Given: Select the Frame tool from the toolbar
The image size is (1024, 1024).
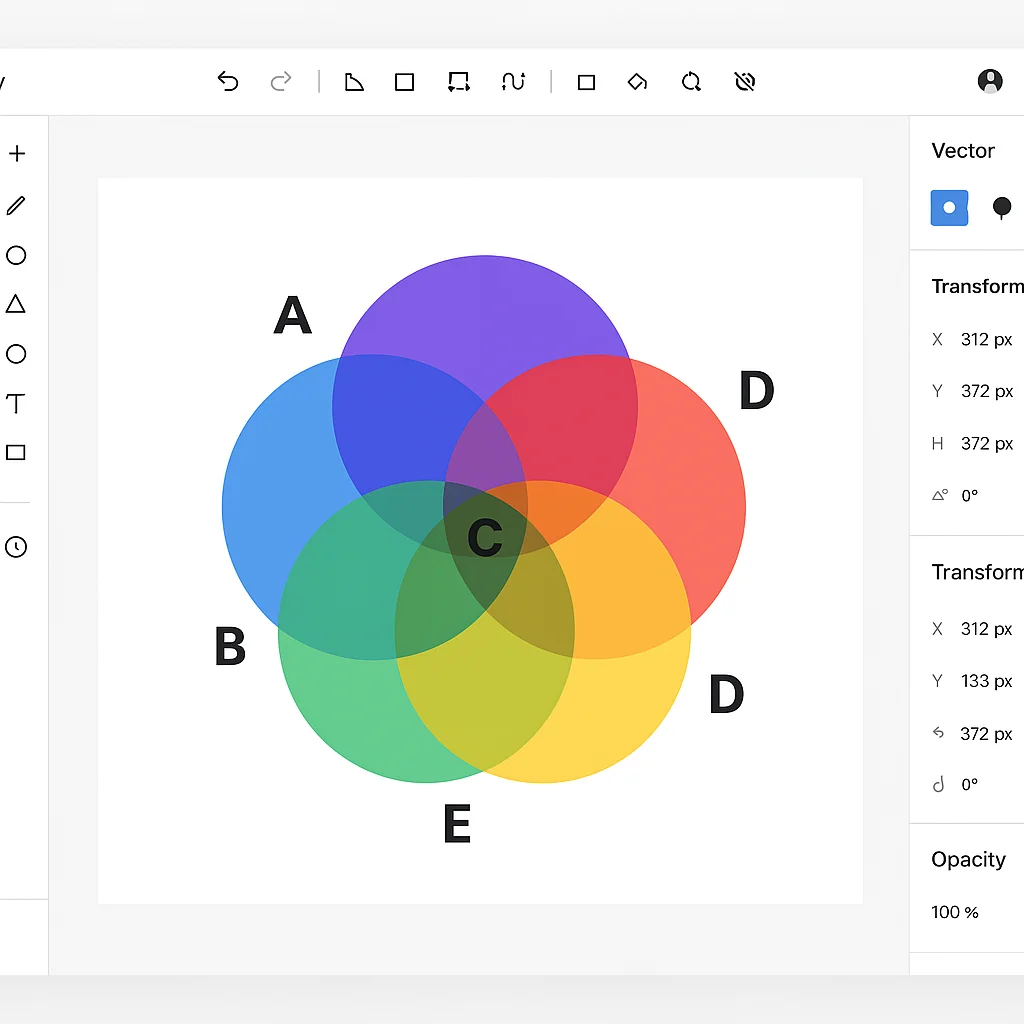Looking at the screenshot, I should pyautogui.click(x=459, y=82).
